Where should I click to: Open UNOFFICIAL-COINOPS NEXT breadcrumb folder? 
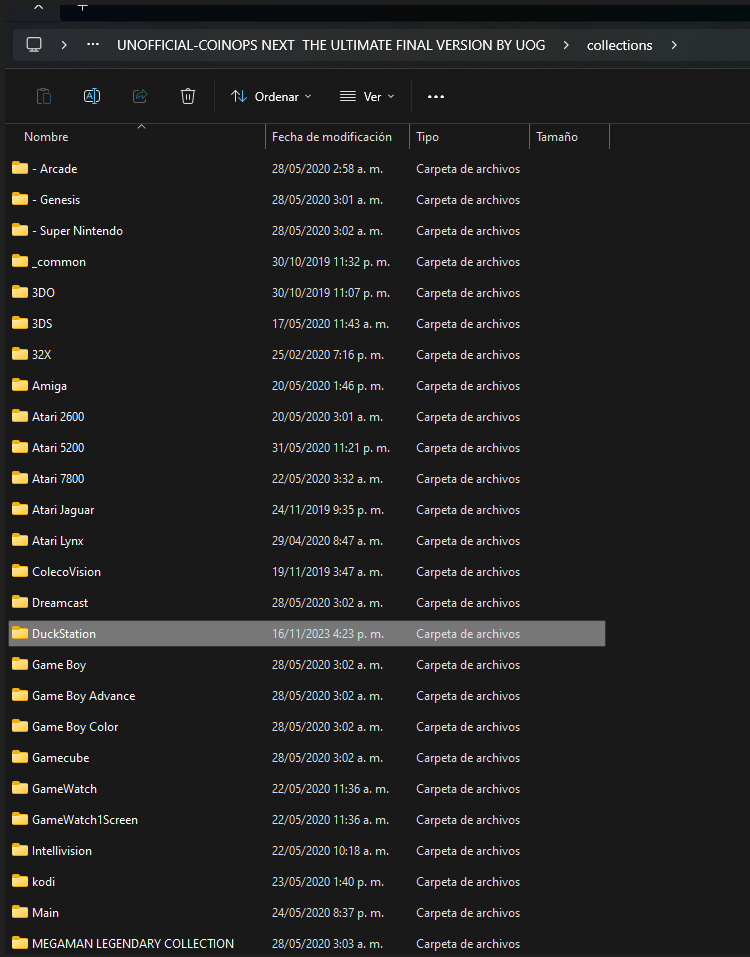pyautogui.click(x=331, y=45)
